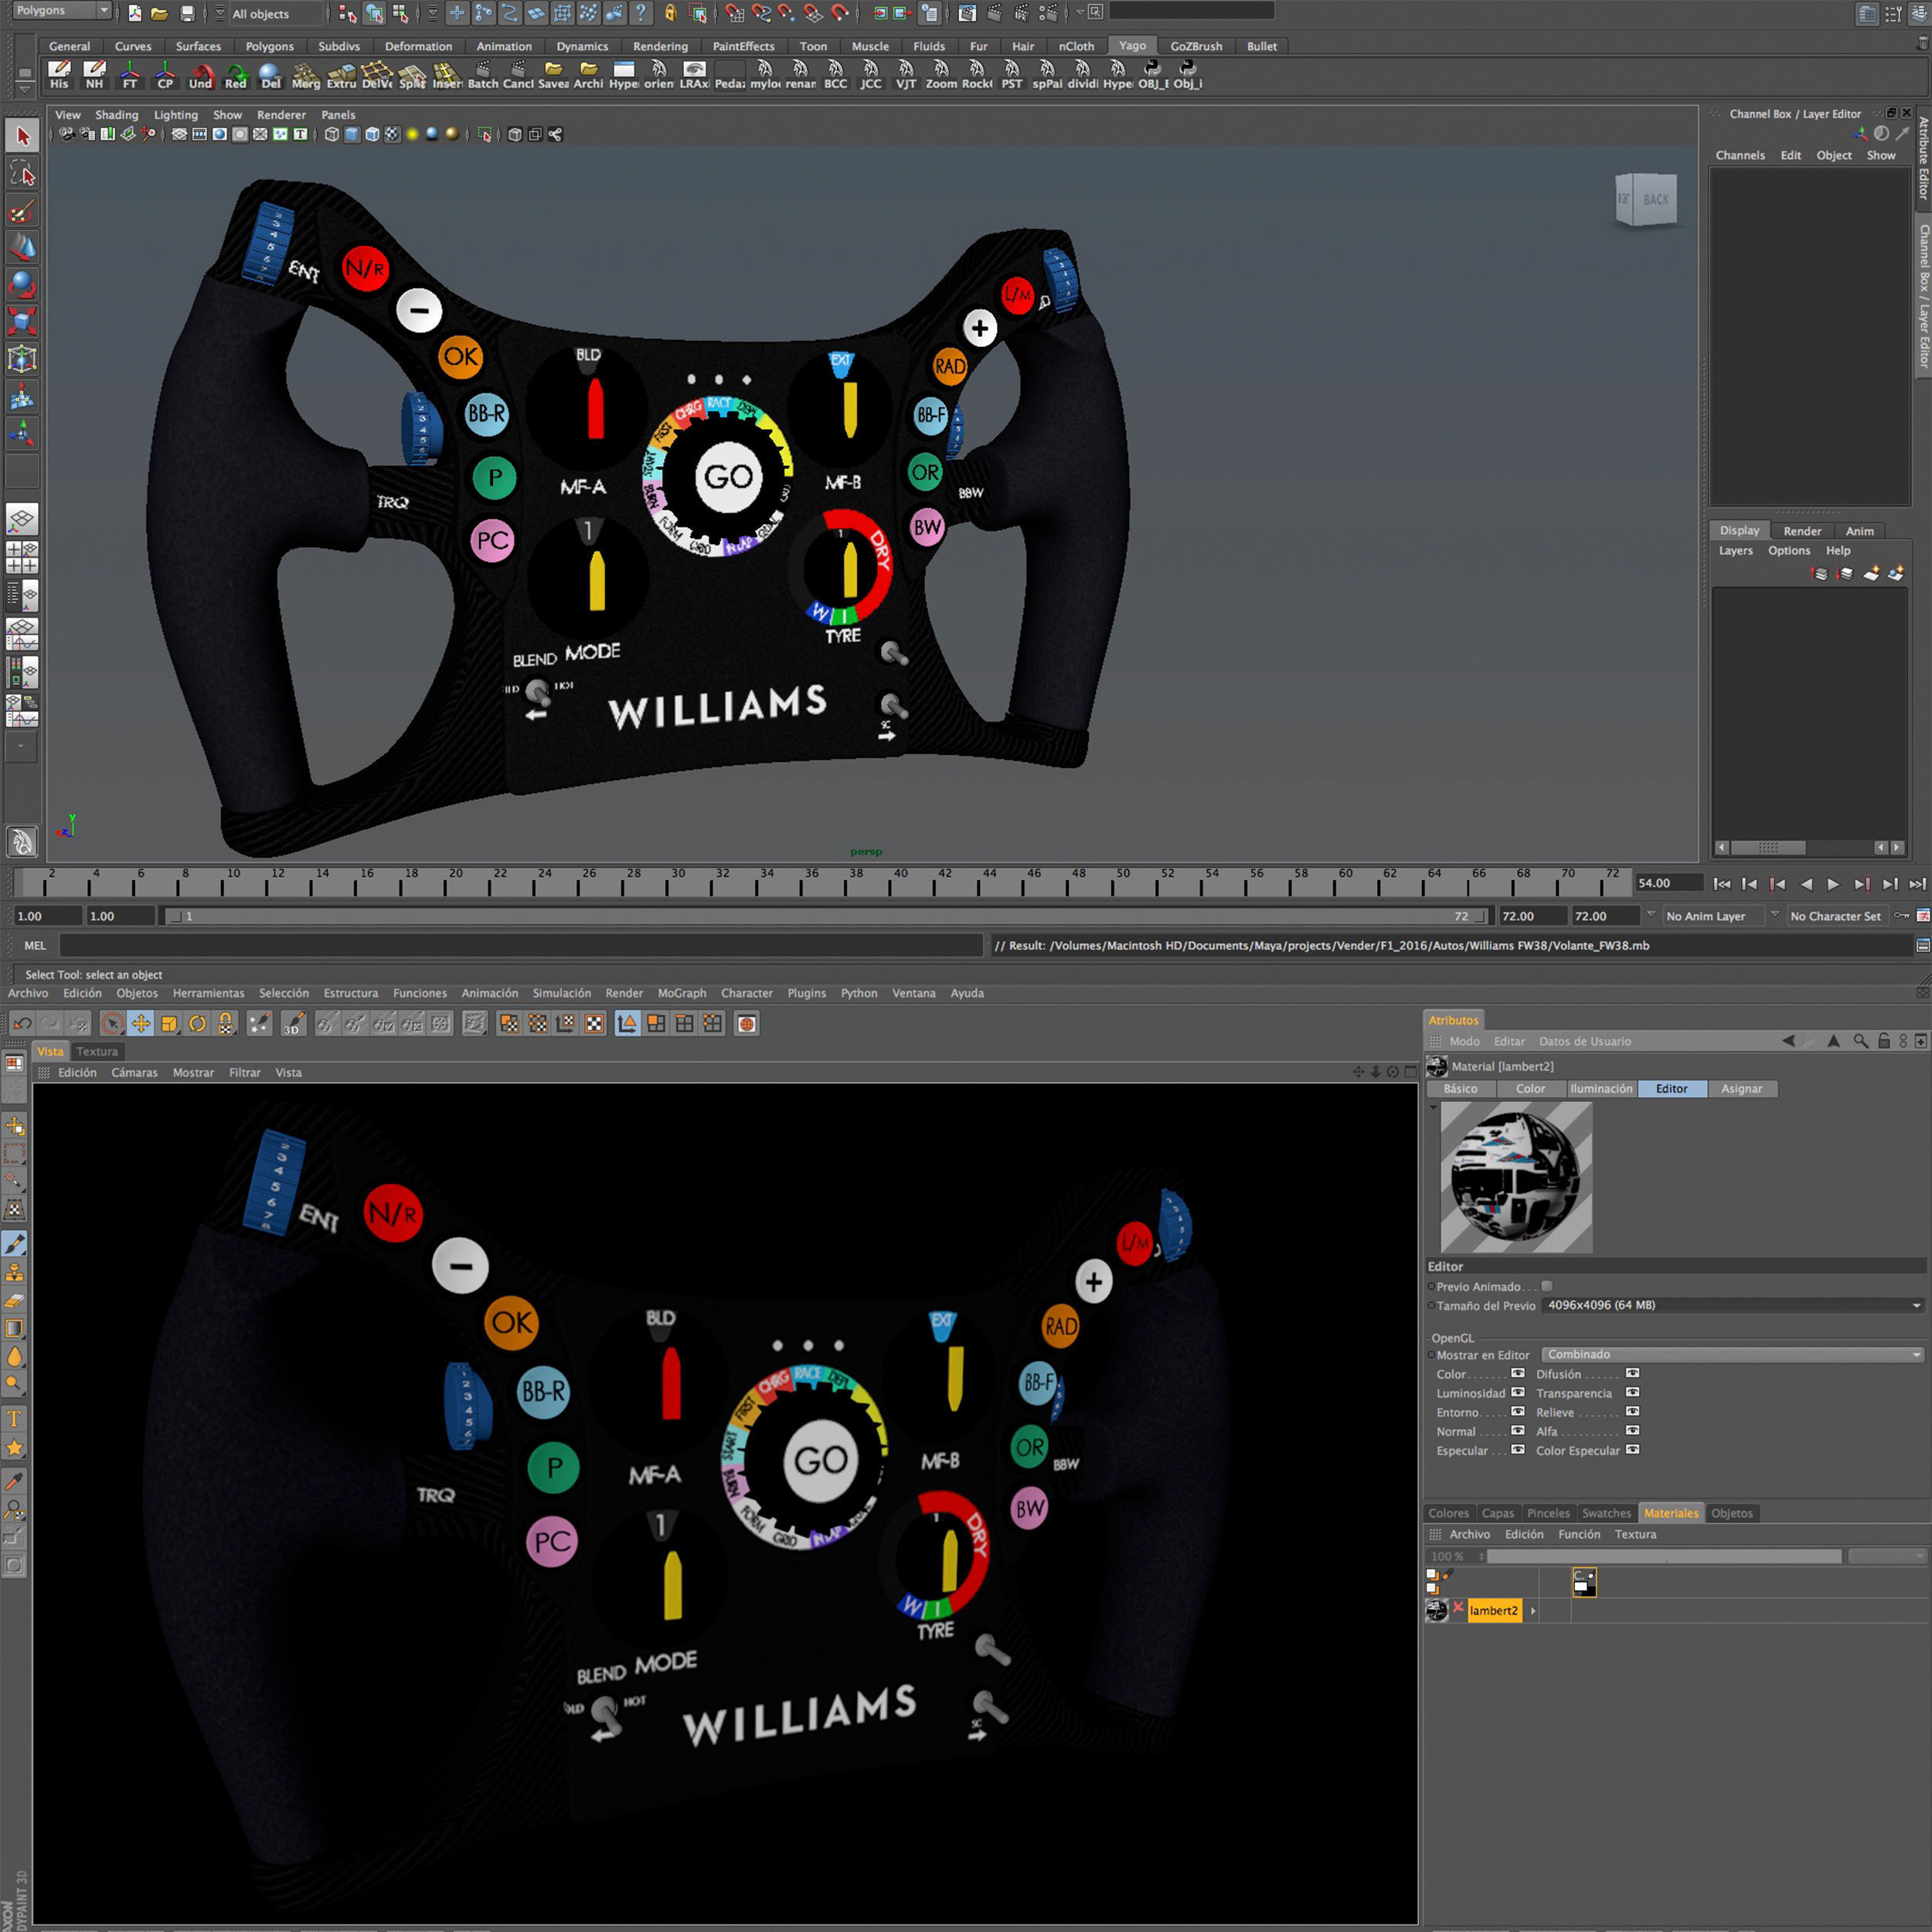
Task: Open the Shading viewport menu
Action: (x=117, y=115)
